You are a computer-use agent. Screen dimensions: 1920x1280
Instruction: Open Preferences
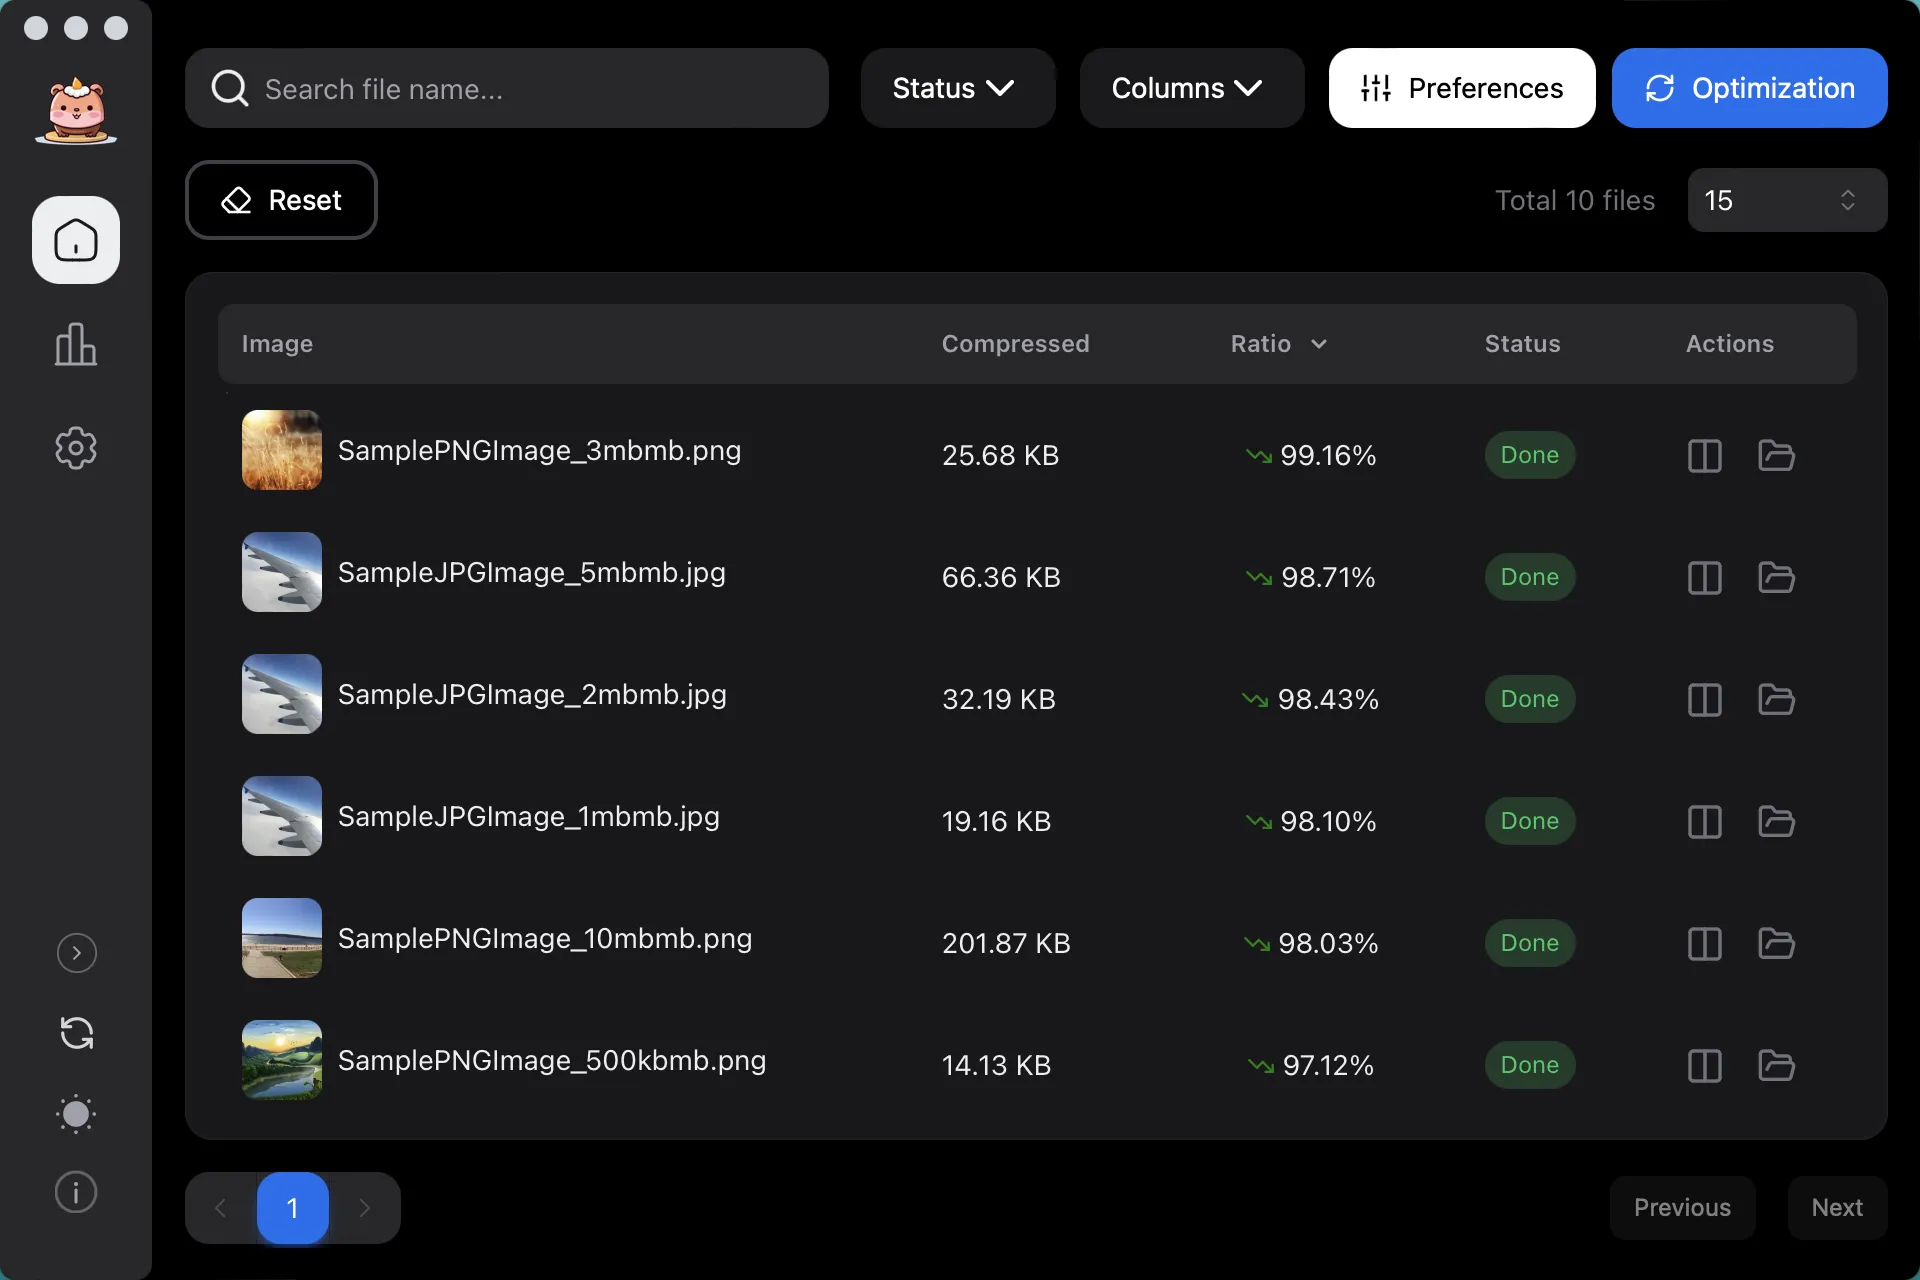click(1461, 88)
